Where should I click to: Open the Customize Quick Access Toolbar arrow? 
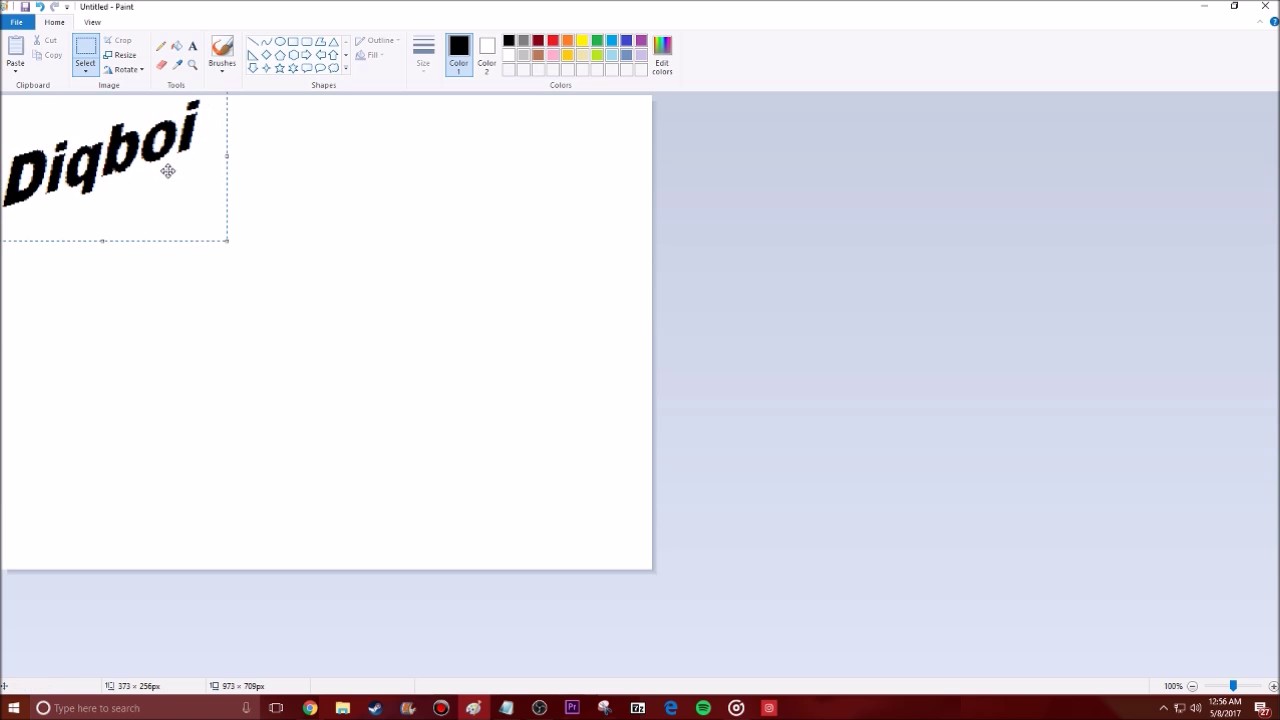click(67, 7)
